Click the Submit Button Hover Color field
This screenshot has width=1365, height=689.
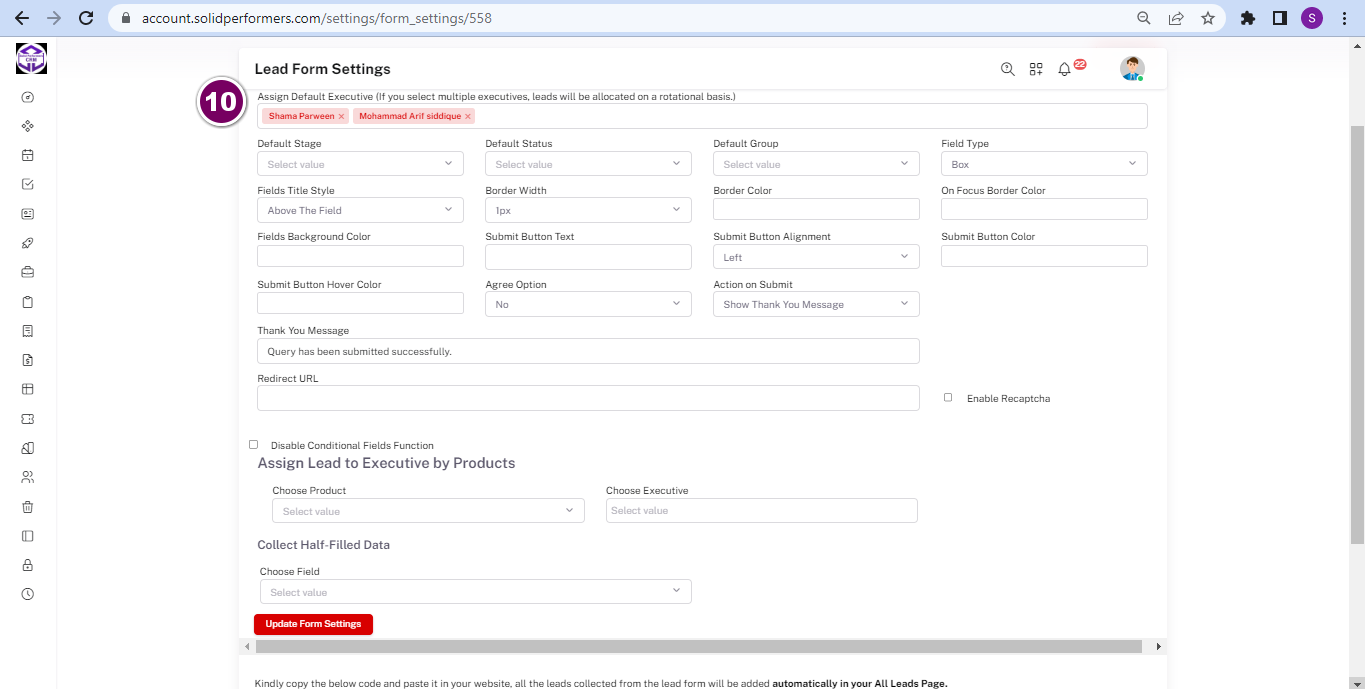[360, 303]
